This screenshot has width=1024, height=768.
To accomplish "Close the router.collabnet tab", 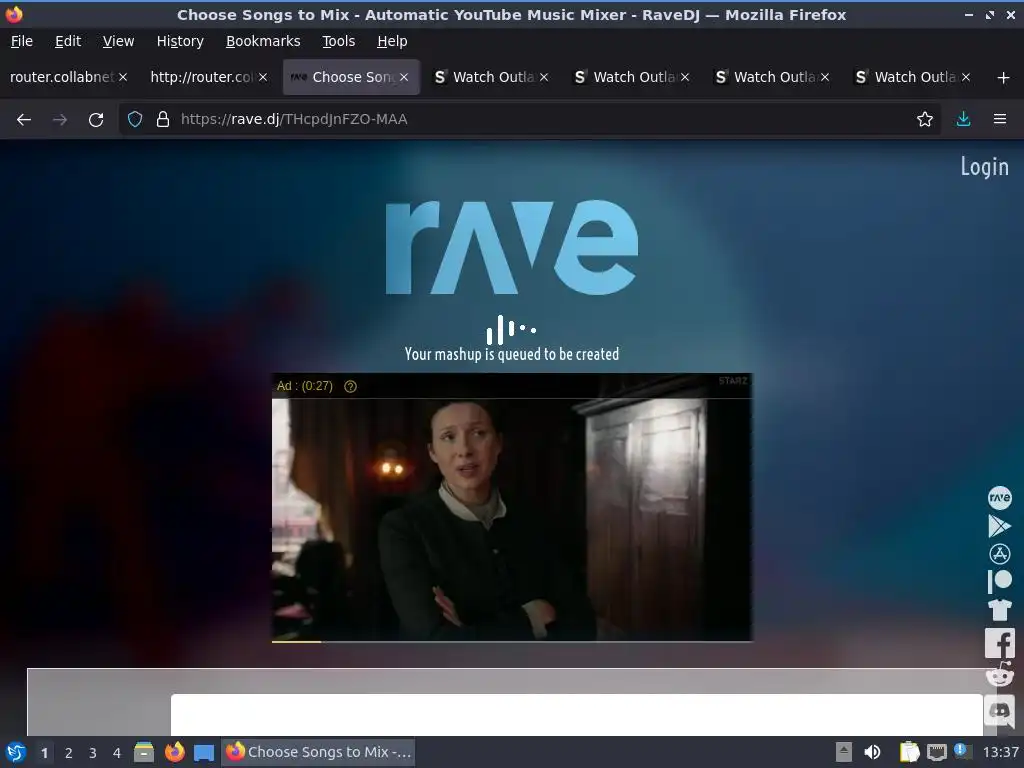I will click(x=123, y=77).
